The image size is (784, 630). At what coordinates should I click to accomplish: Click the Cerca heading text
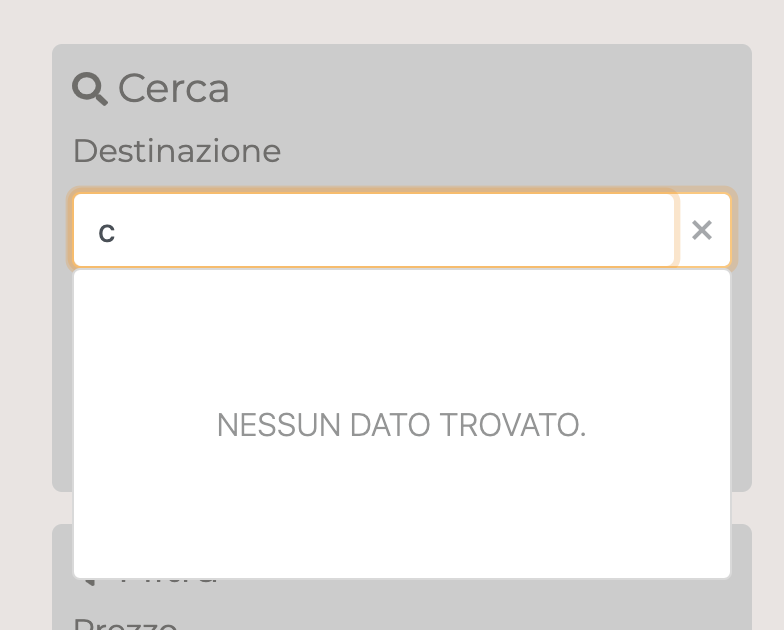pyautogui.click(x=174, y=89)
